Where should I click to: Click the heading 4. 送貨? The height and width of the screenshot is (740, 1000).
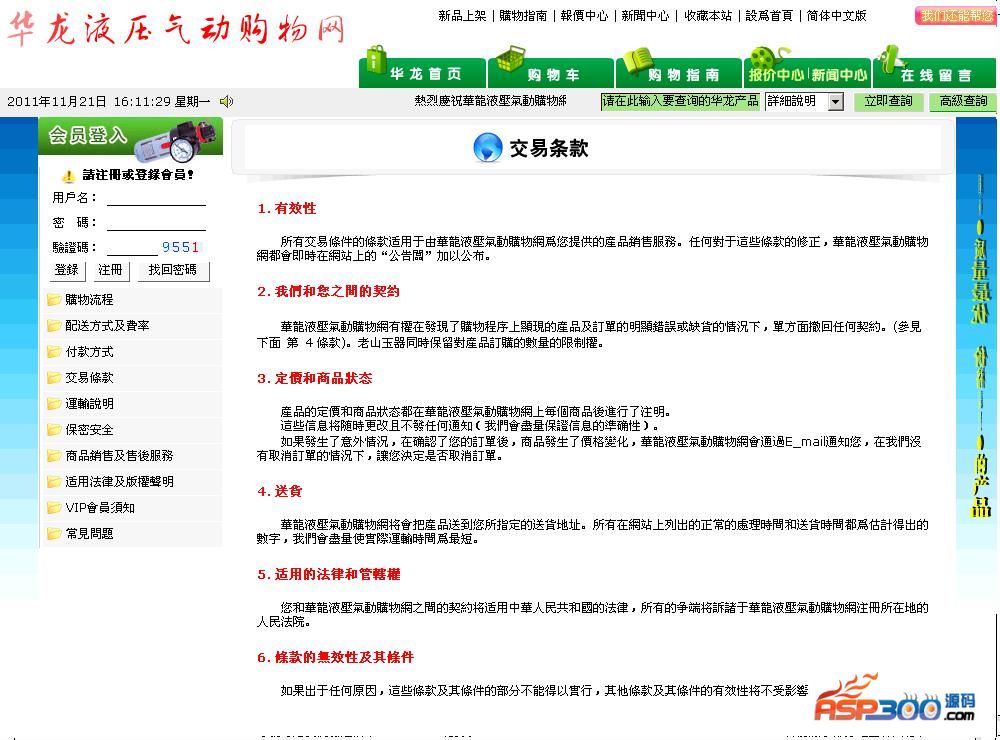coord(279,491)
